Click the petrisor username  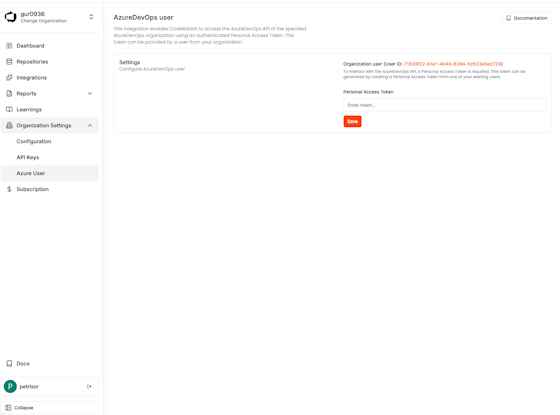click(29, 386)
